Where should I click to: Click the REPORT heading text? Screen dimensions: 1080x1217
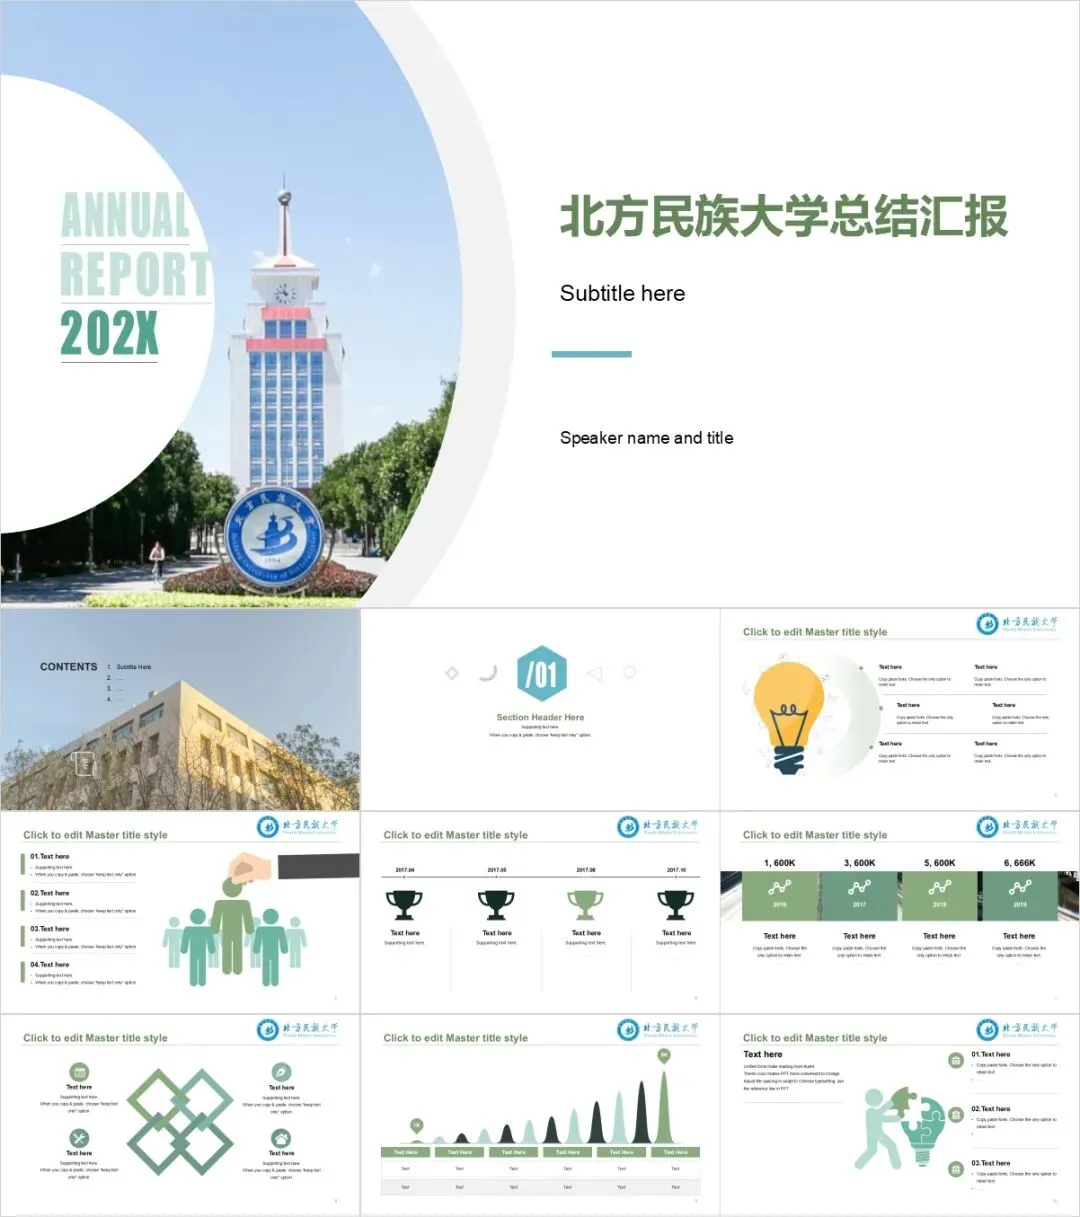click(135, 274)
